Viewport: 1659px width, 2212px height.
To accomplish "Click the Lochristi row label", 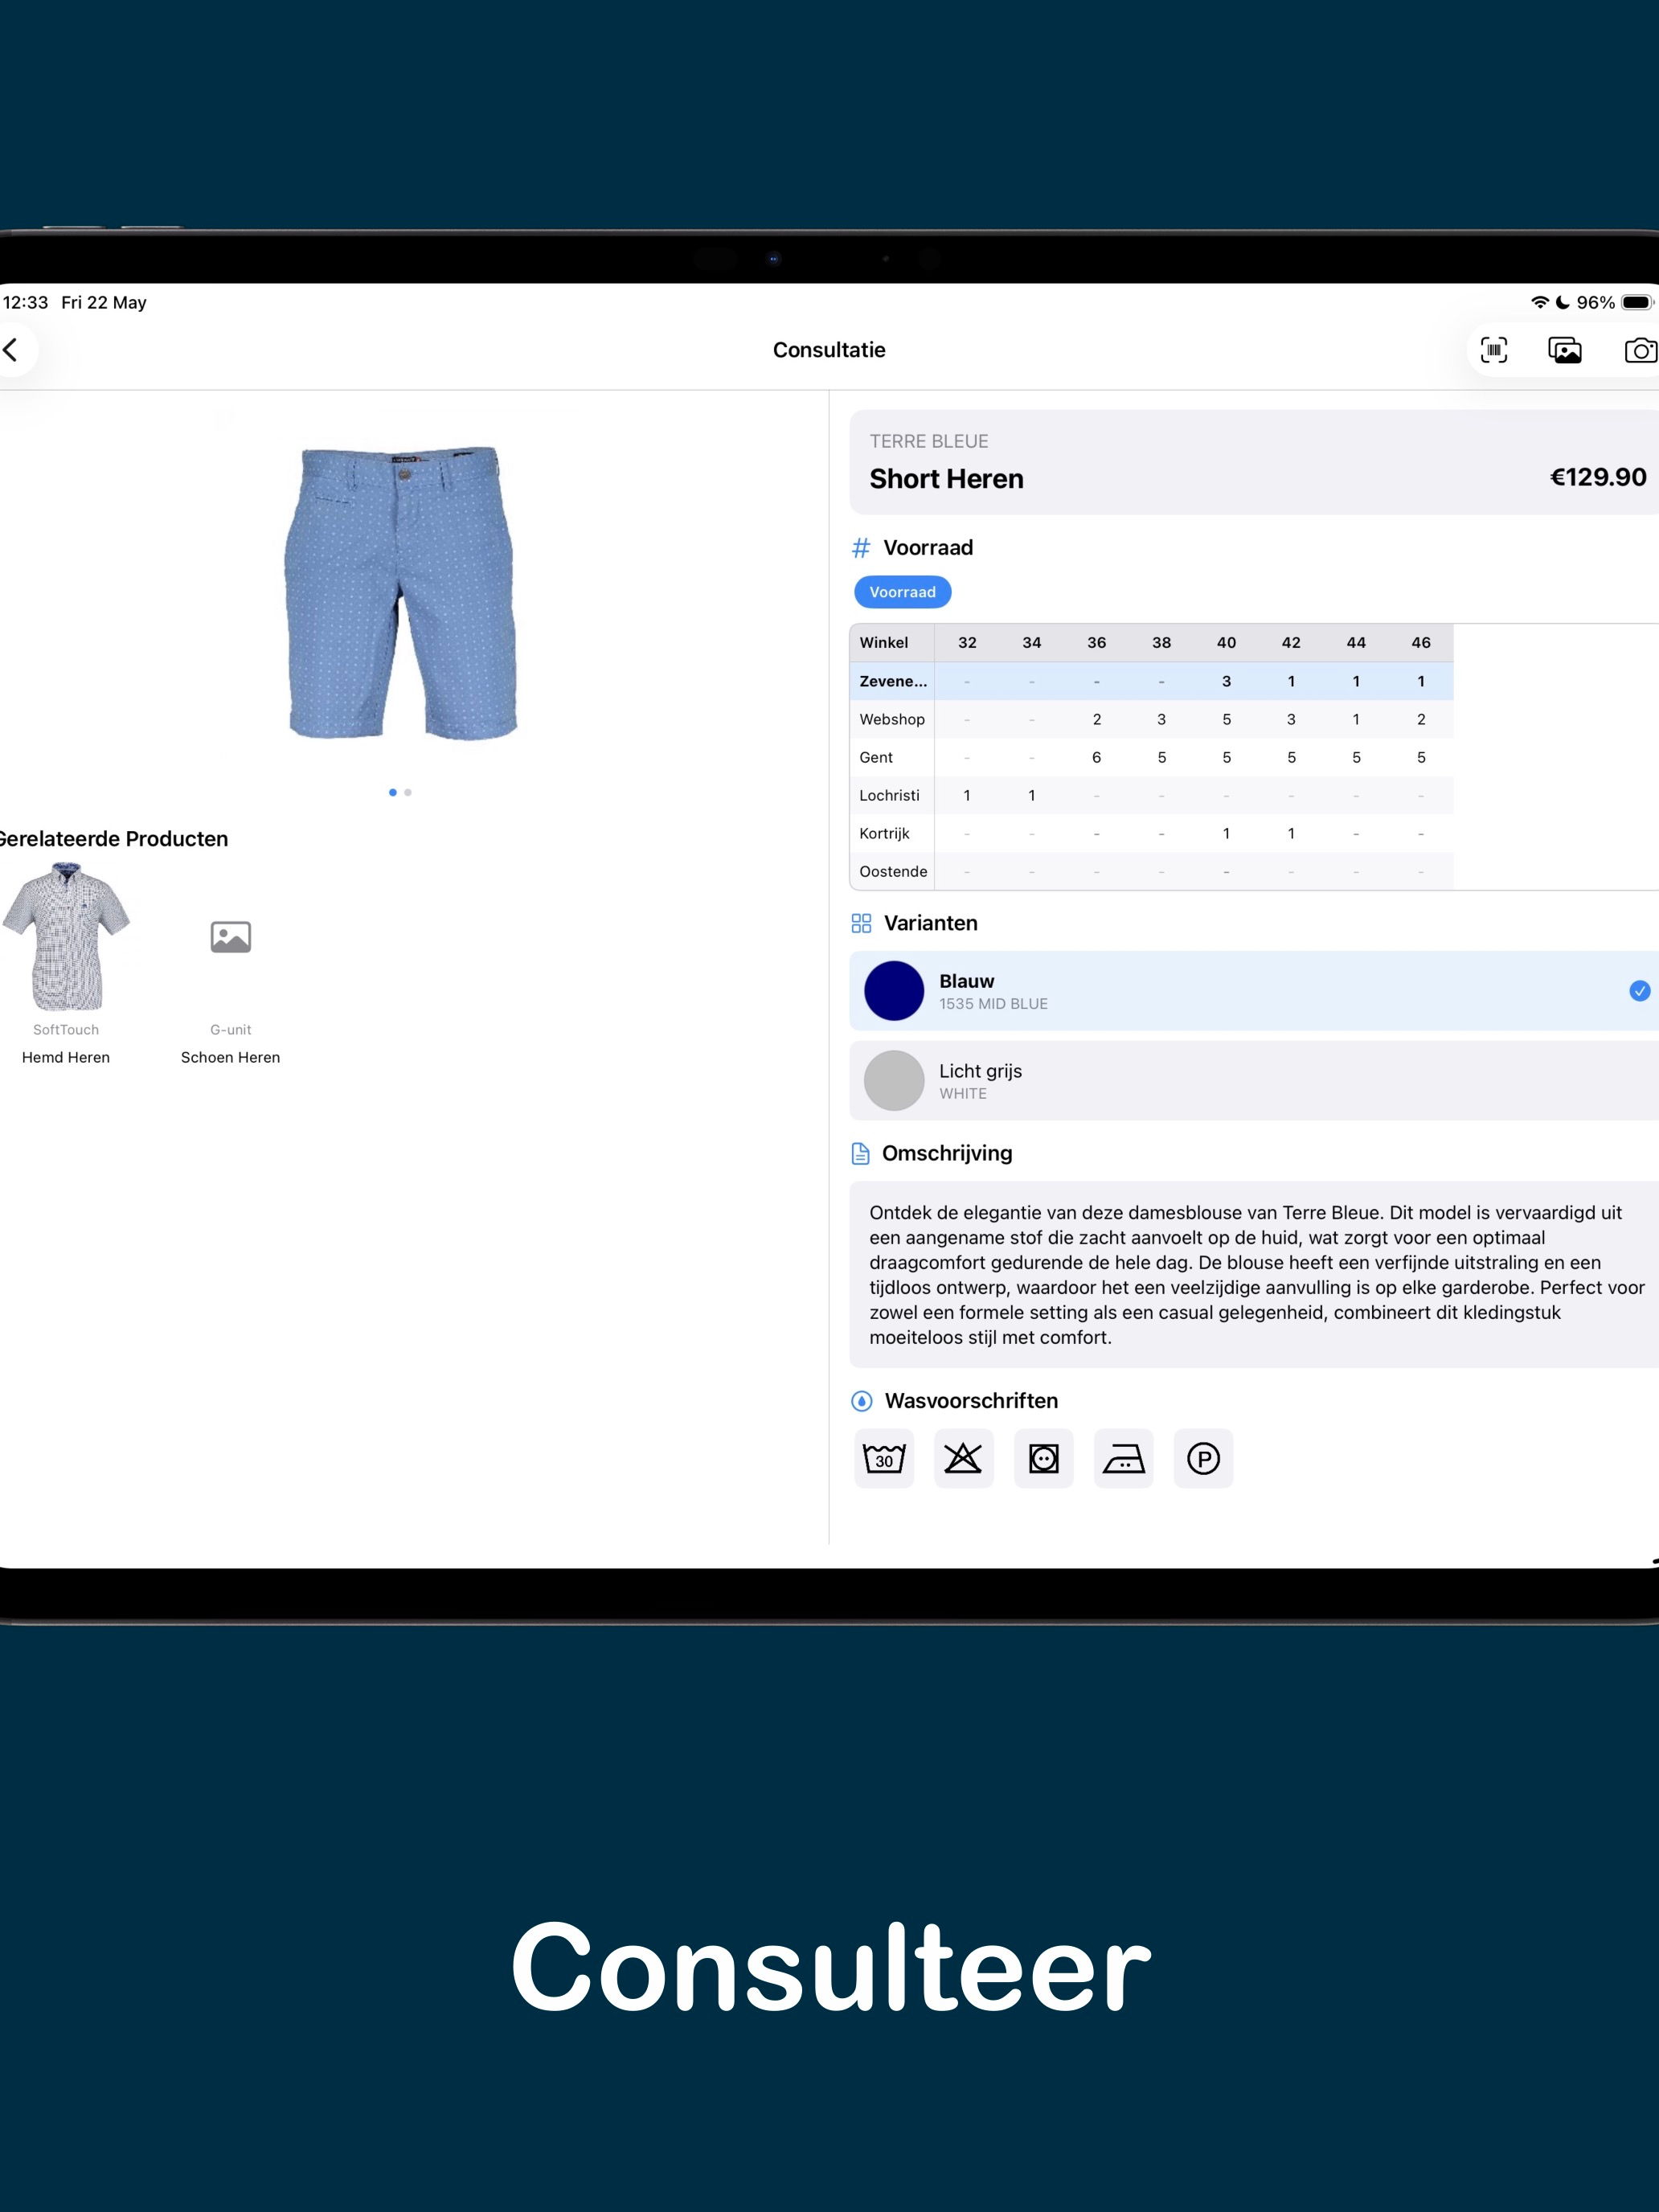I will tap(889, 795).
